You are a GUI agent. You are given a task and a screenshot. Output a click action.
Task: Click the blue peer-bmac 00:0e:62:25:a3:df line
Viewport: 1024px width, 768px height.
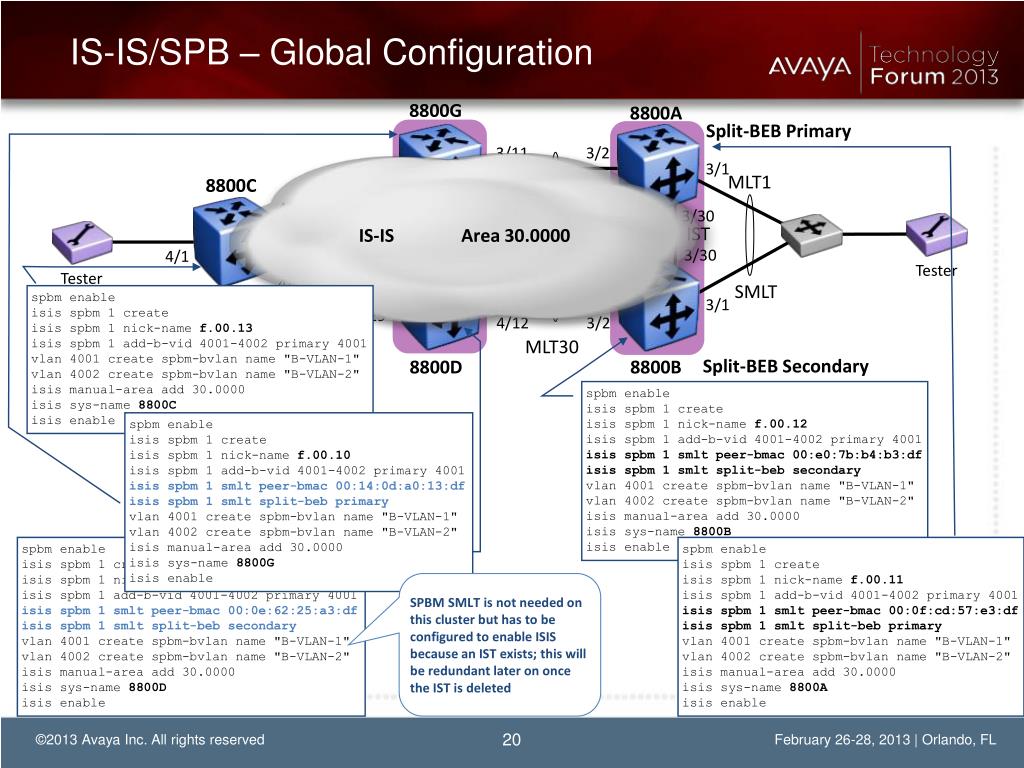click(x=189, y=611)
